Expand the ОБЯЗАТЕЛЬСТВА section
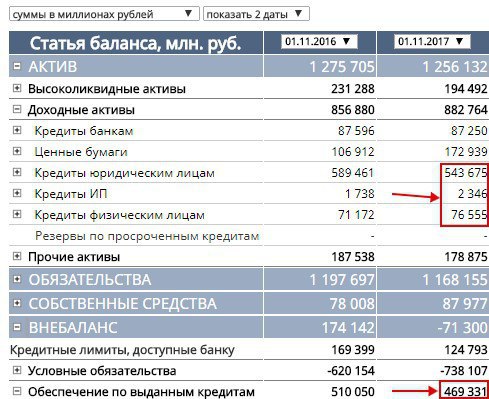The width and height of the screenshot is (489, 399). point(17,279)
